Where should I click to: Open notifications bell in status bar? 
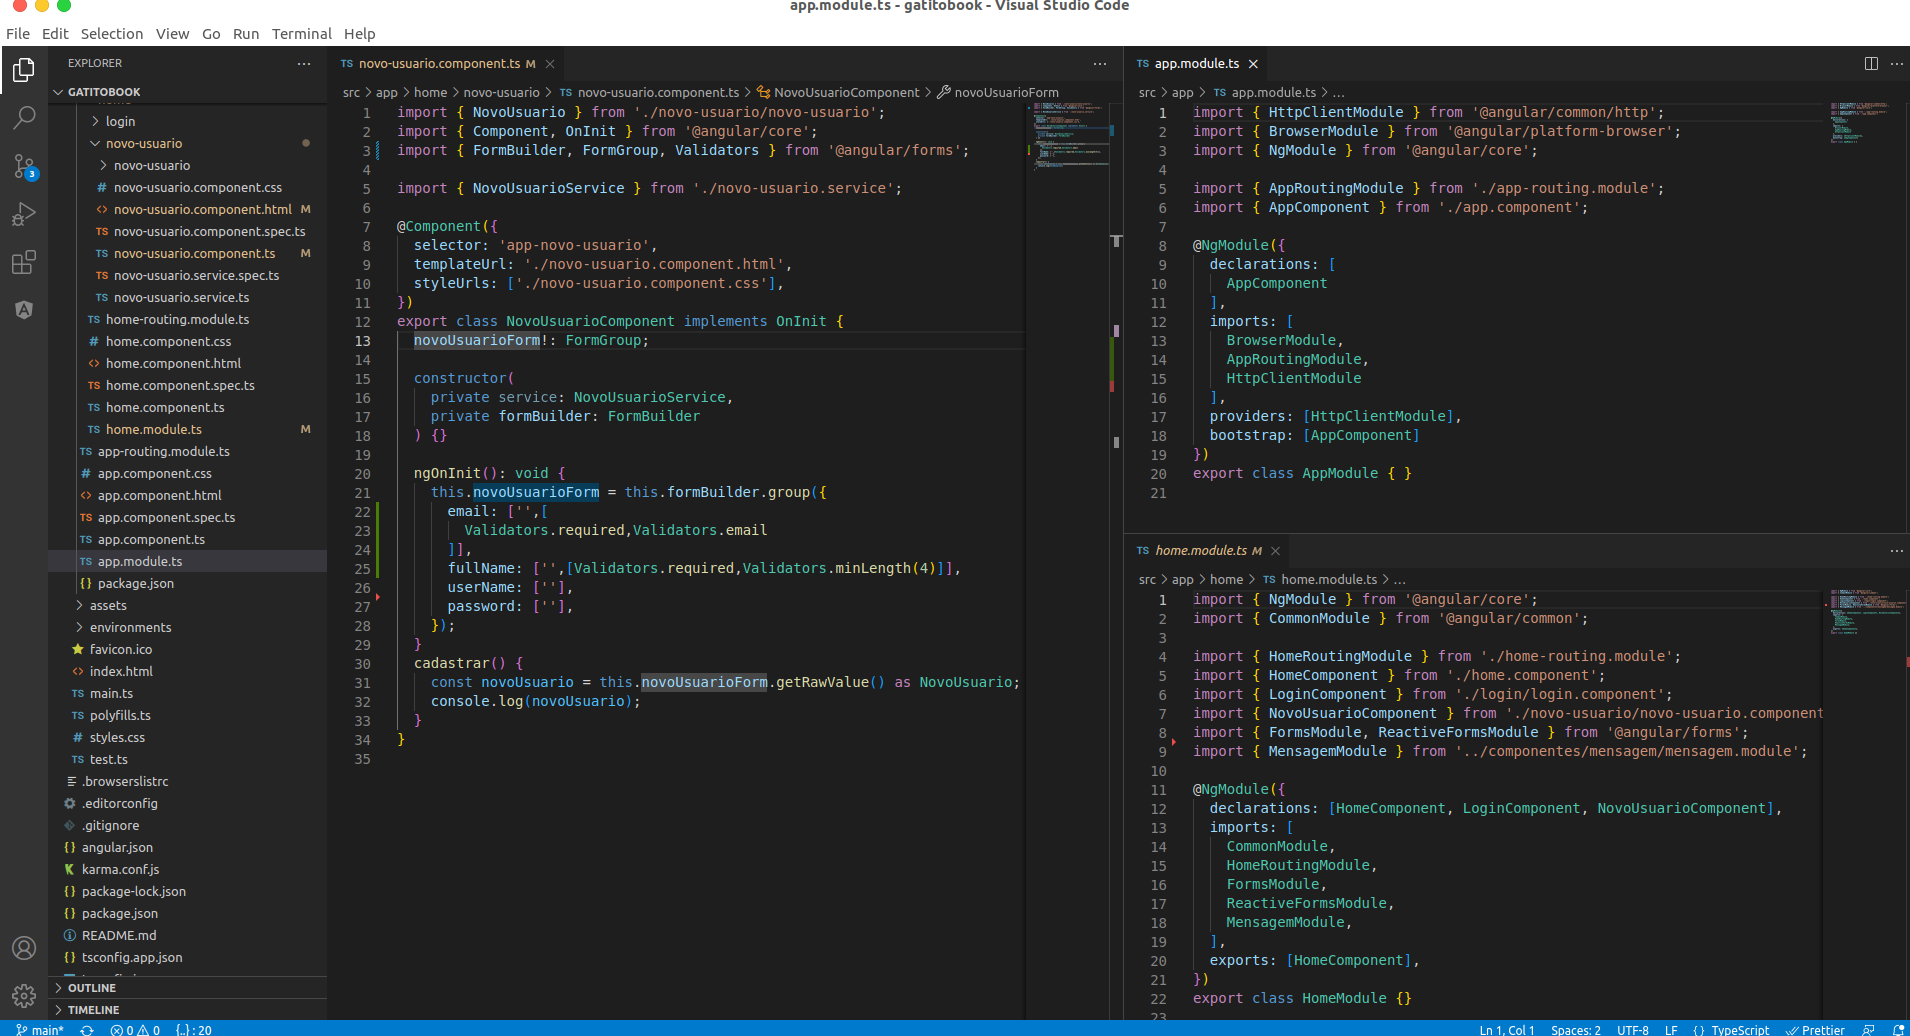(x=1897, y=1029)
